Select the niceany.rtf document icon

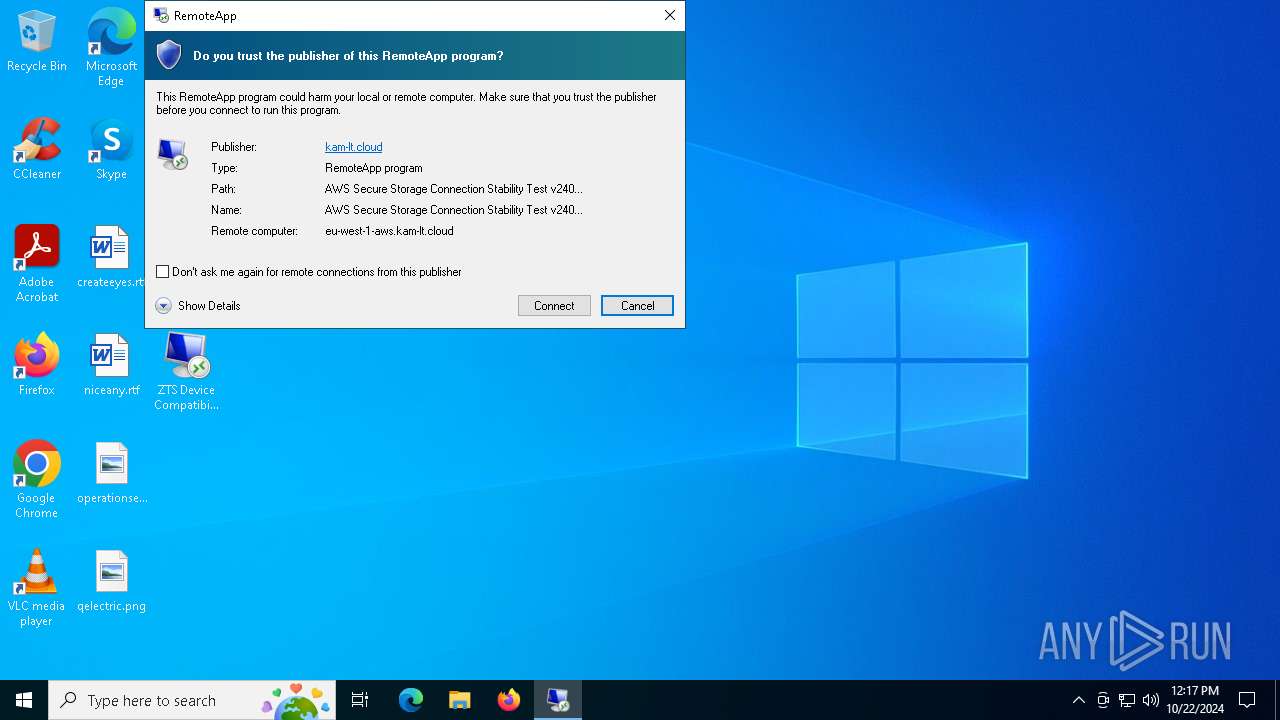click(x=111, y=365)
